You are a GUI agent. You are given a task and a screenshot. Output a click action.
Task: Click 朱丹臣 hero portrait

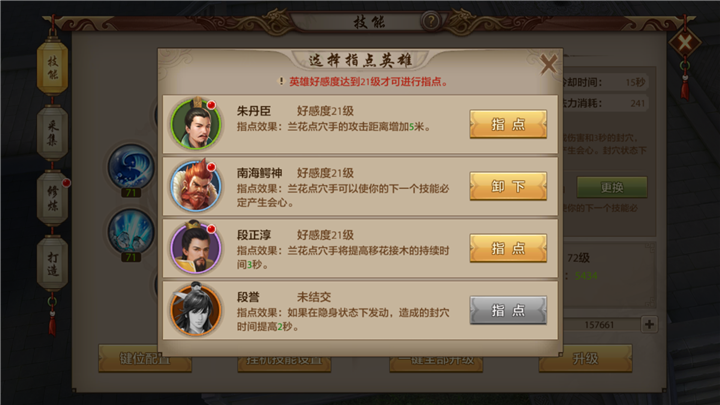(196, 124)
